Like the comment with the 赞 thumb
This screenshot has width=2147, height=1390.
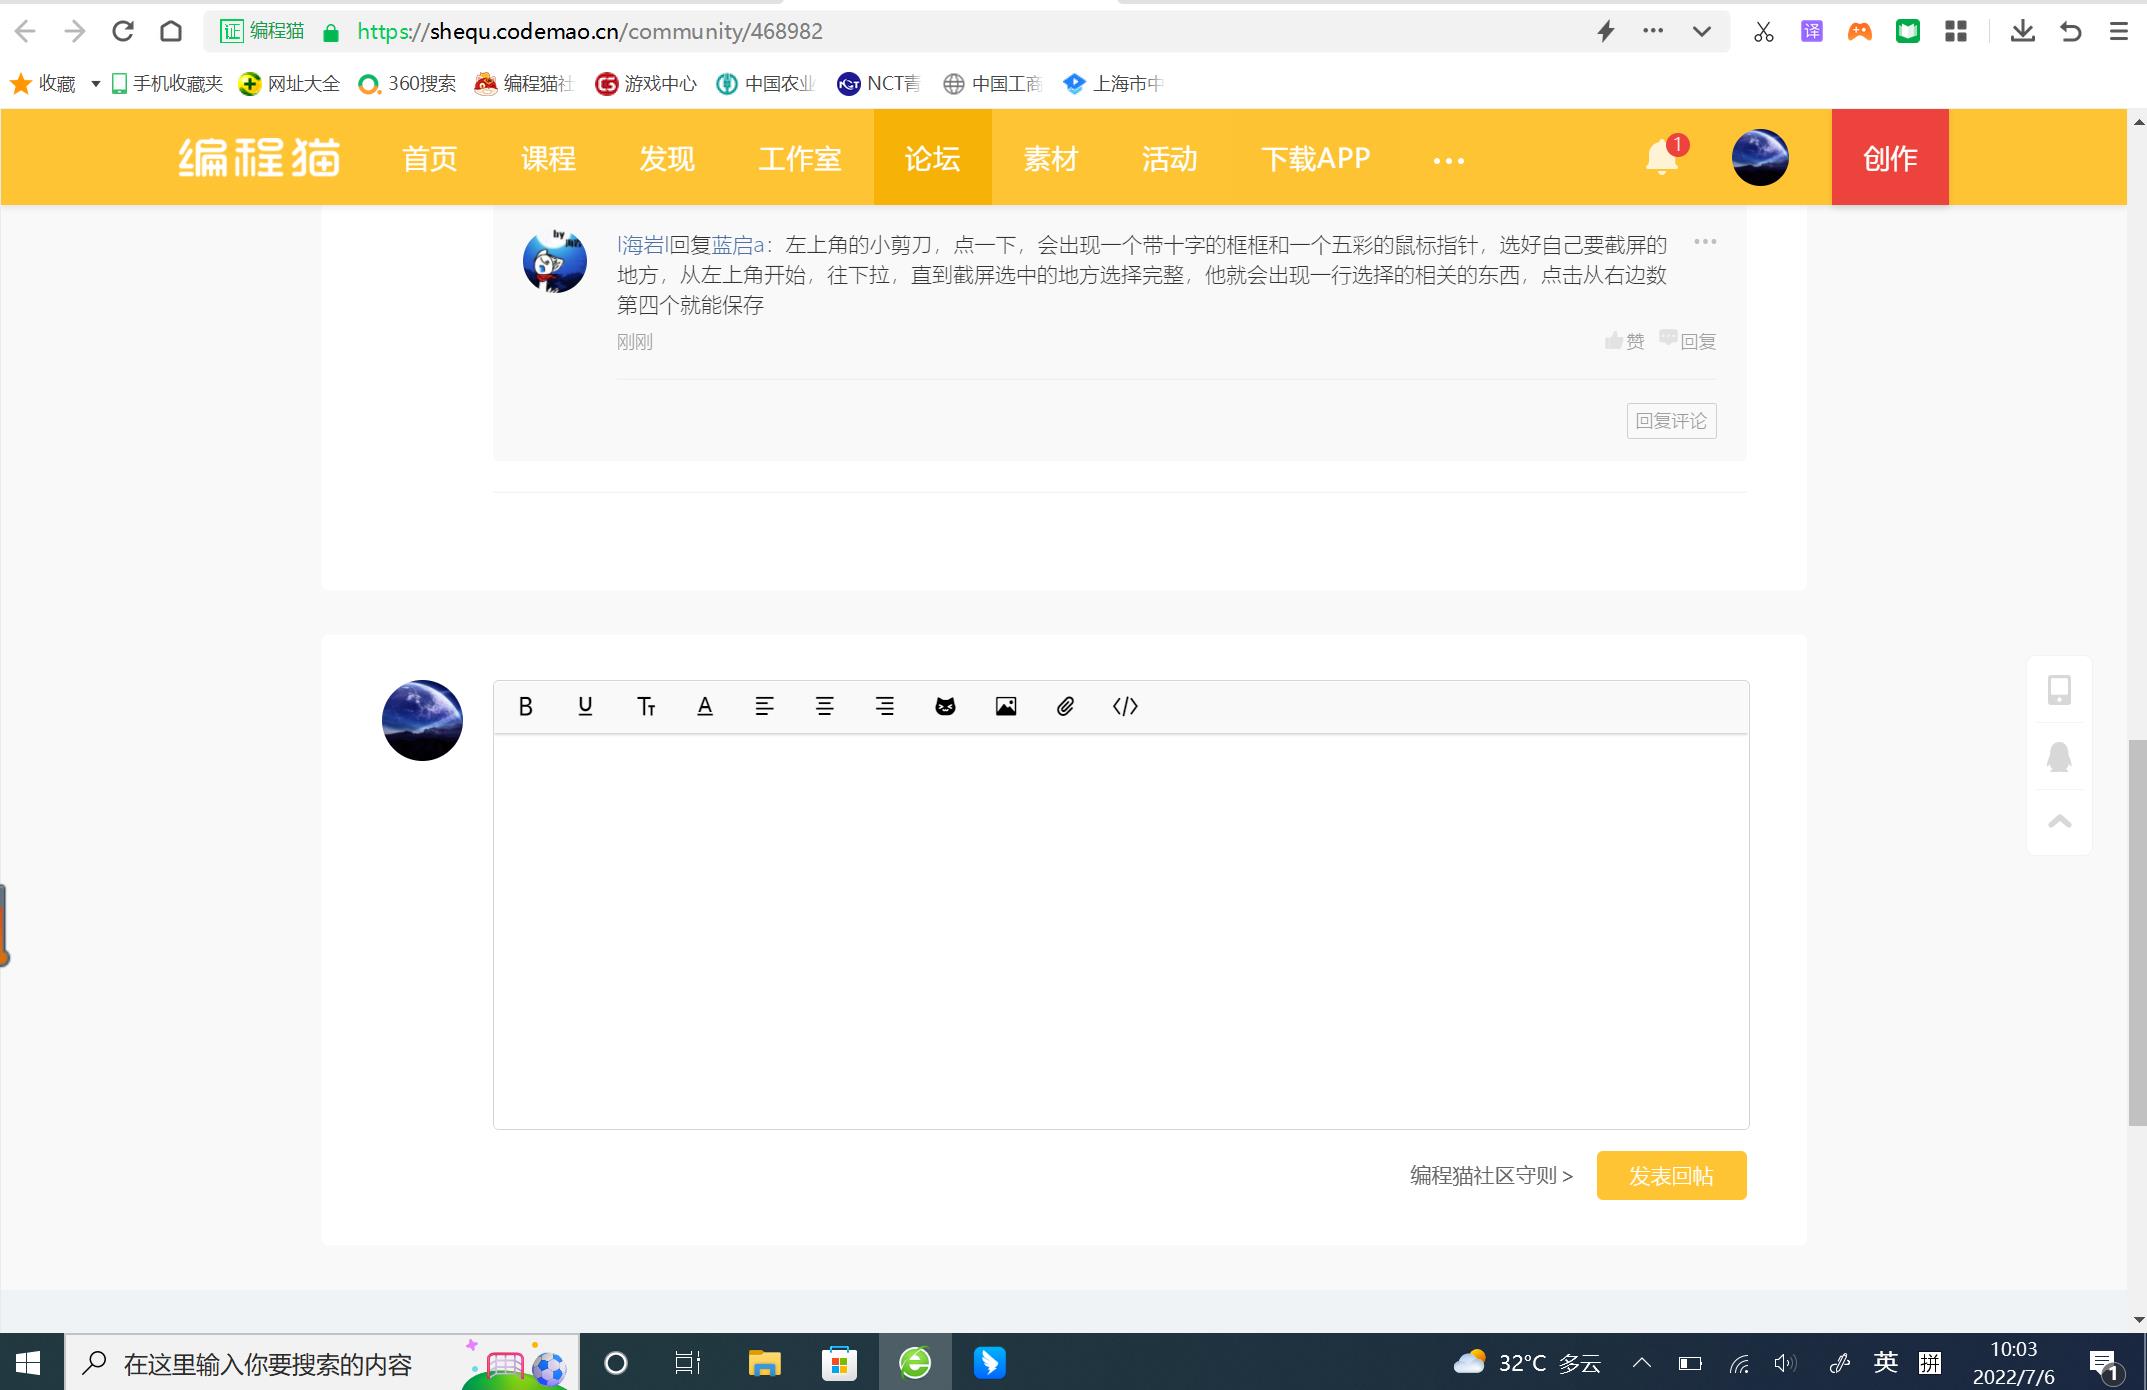[1624, 342]
